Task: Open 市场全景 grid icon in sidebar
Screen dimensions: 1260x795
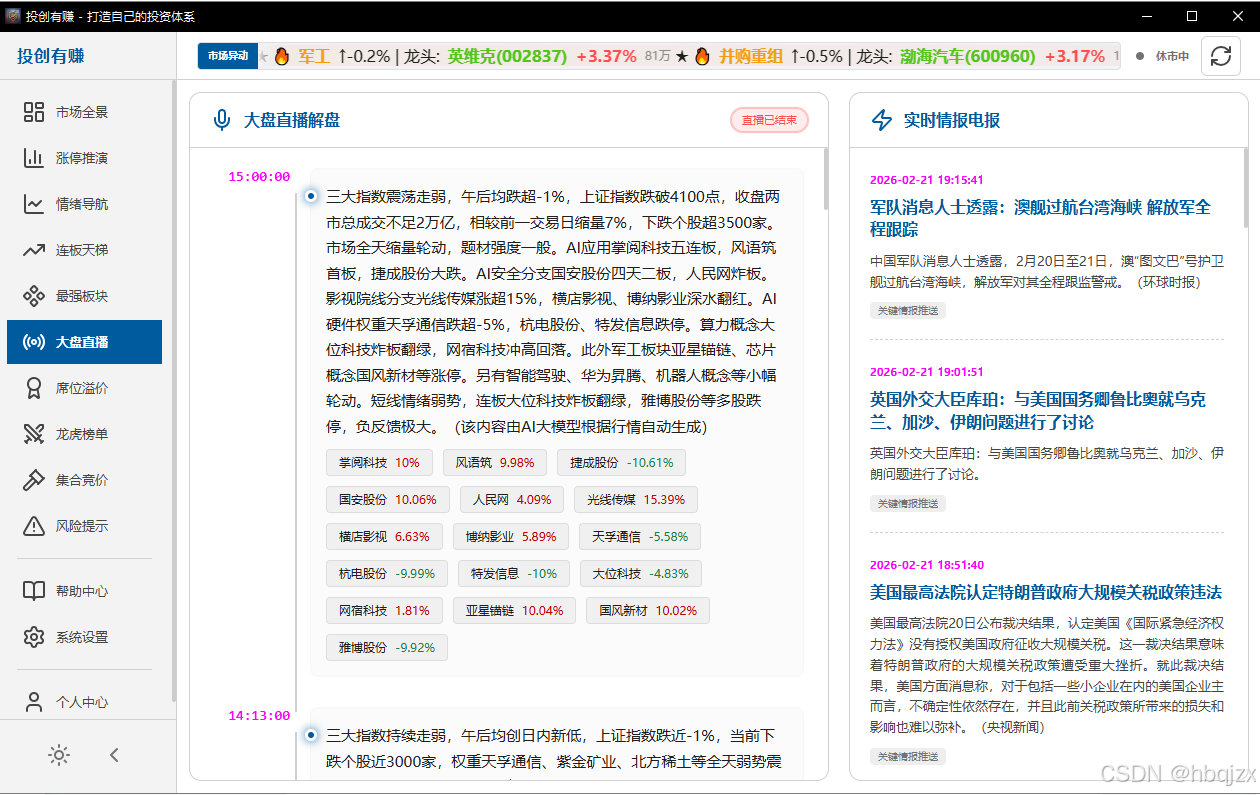Action: (x=34, y=112)
